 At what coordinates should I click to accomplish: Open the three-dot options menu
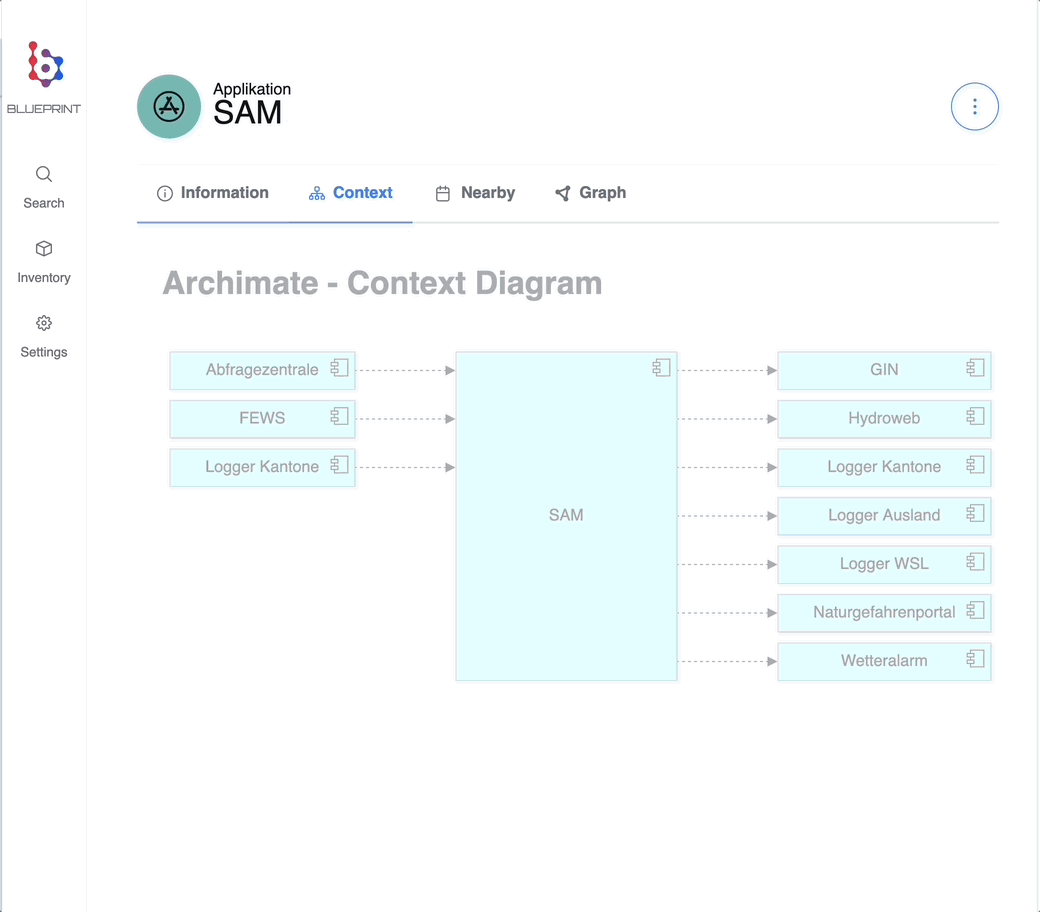974,107
